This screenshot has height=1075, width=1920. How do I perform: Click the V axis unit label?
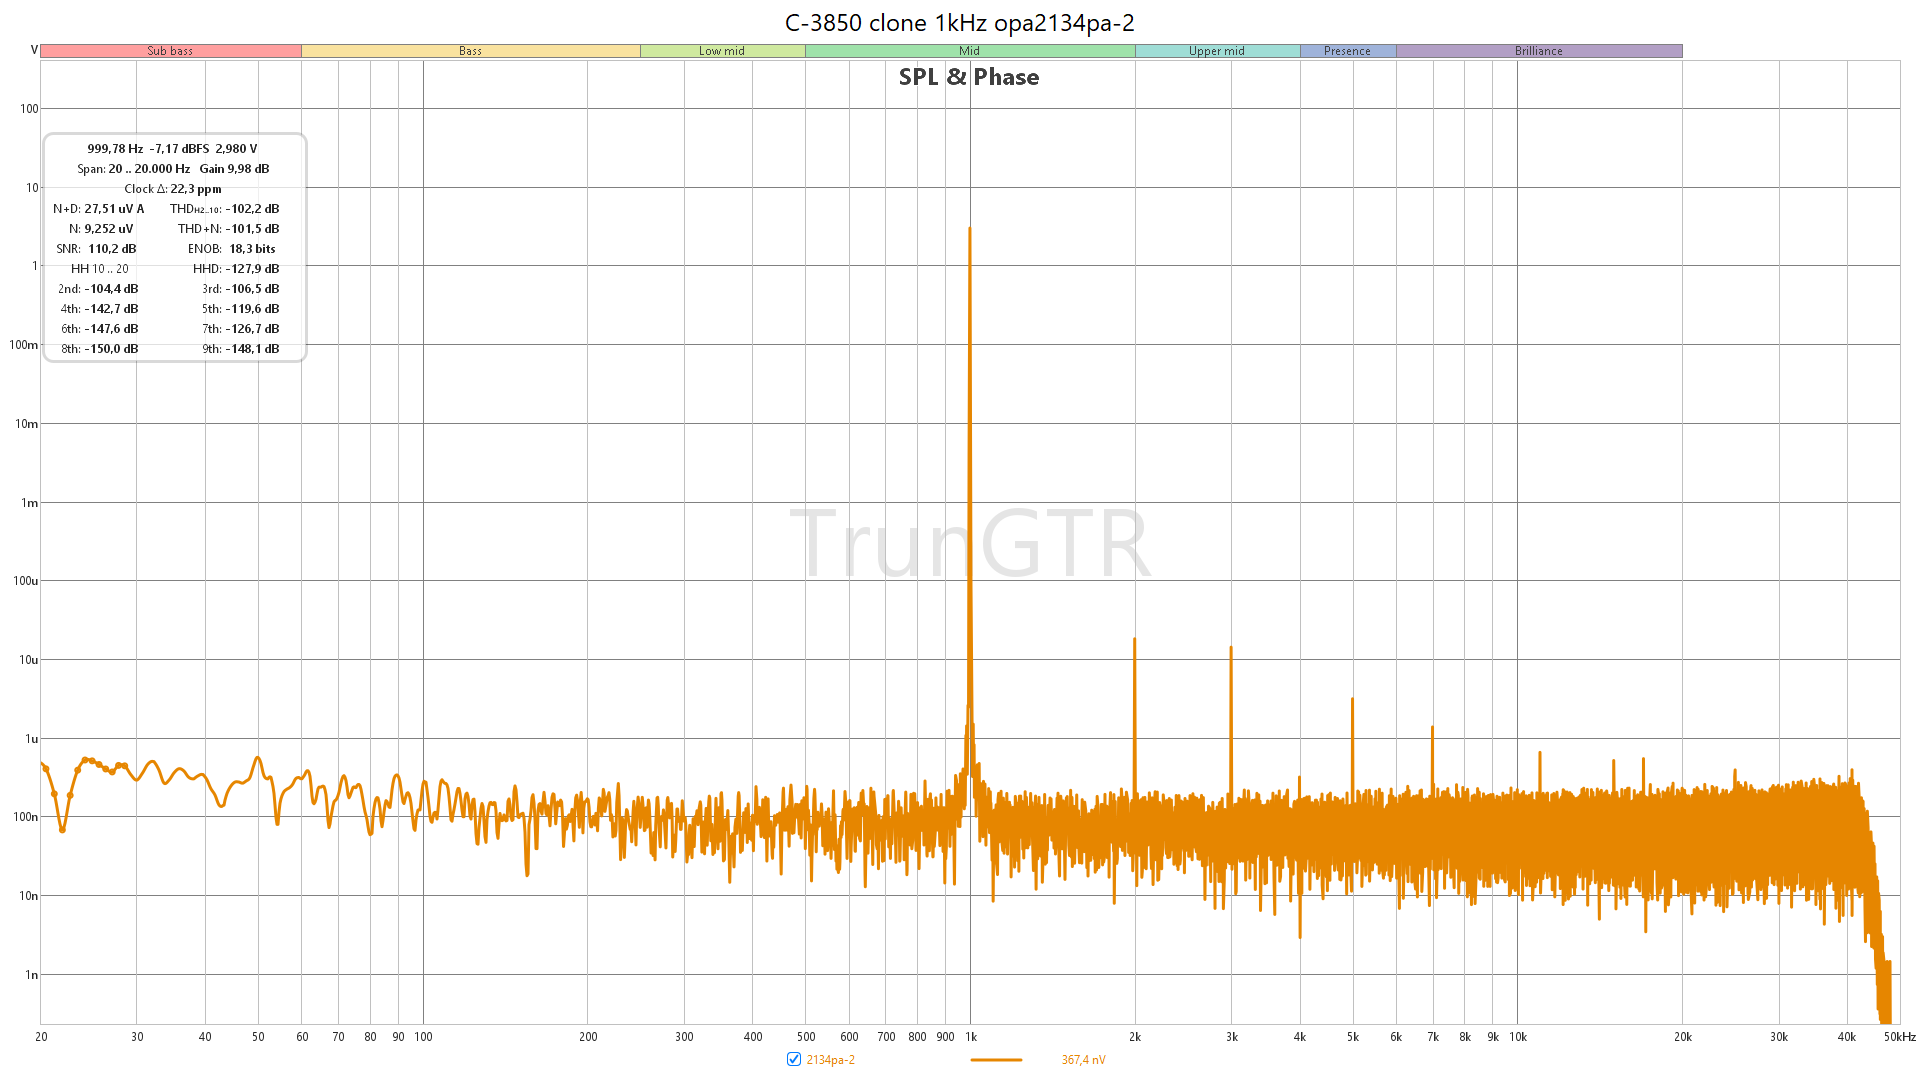(x=34, y=50)
